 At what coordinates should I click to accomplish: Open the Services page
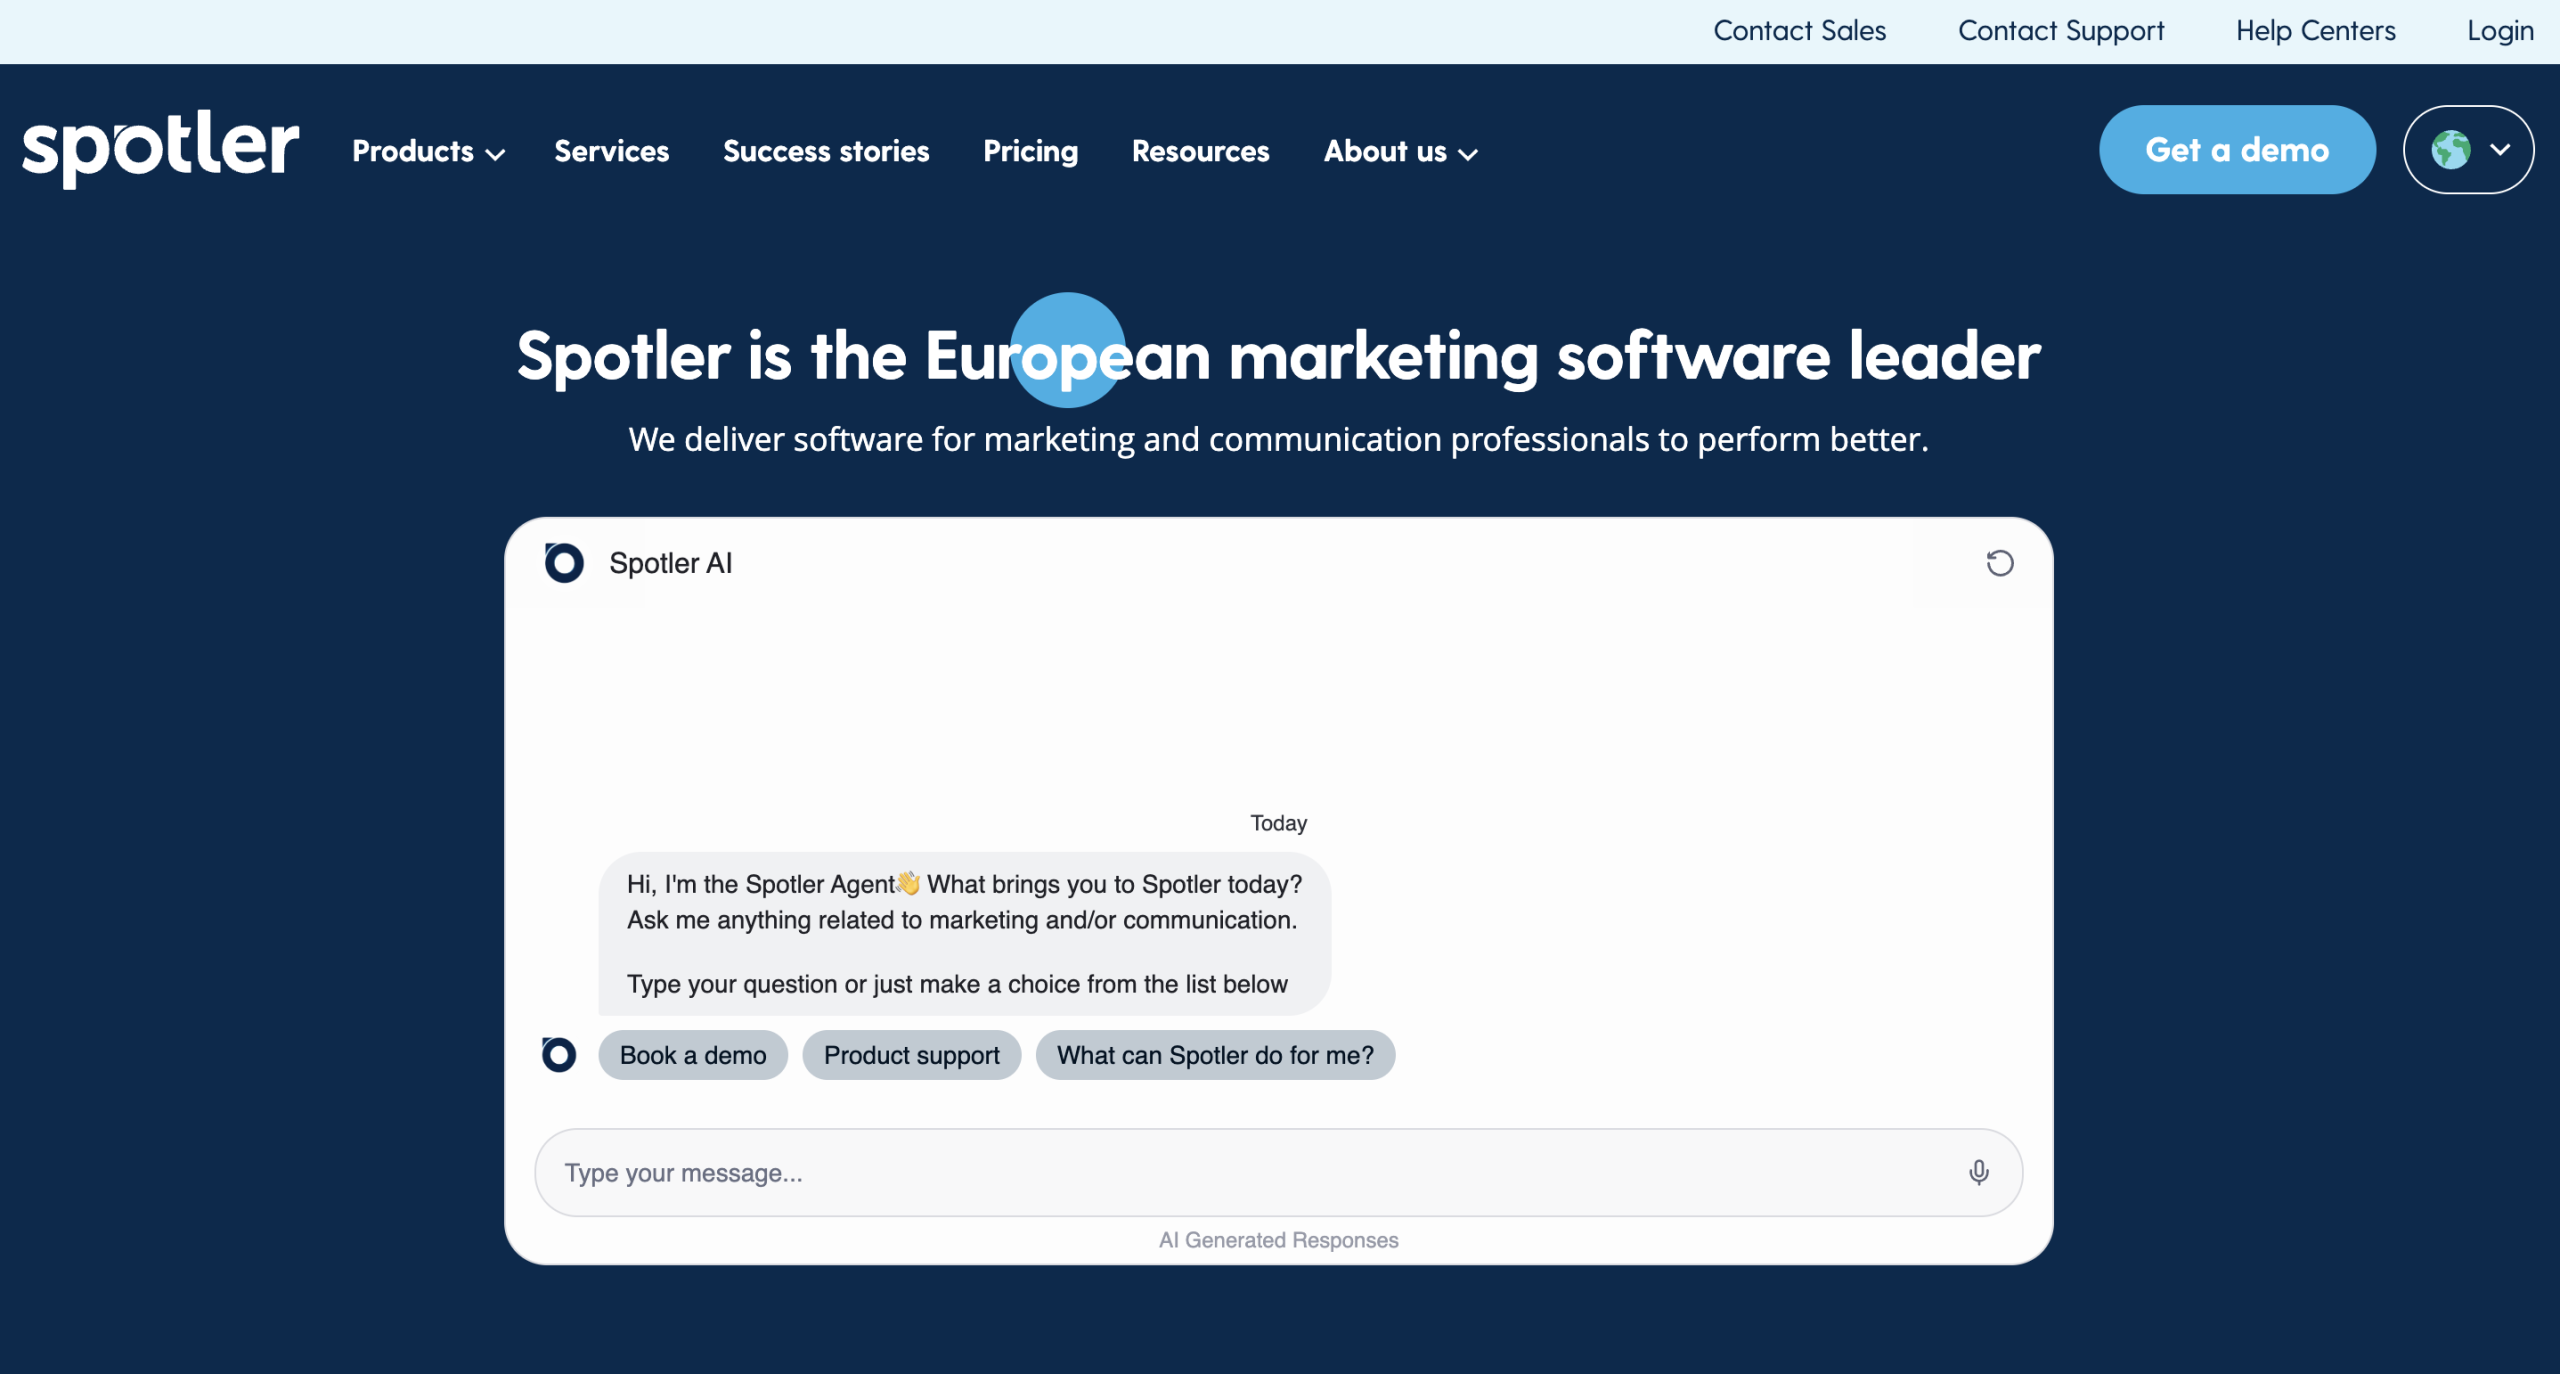pos(612,151)
